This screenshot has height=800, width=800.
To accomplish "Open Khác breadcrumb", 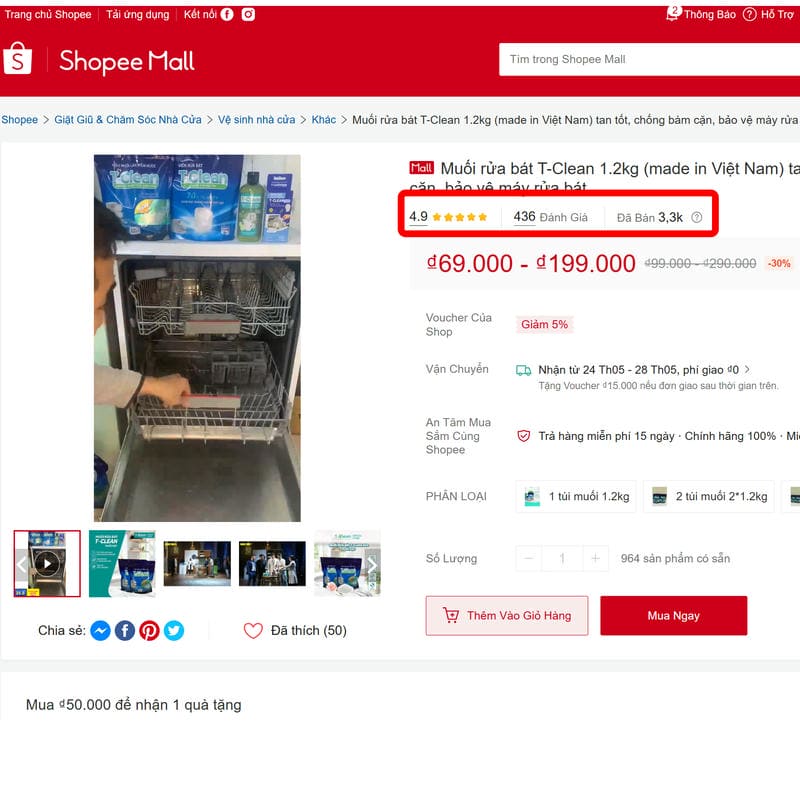I will point(324,119).
